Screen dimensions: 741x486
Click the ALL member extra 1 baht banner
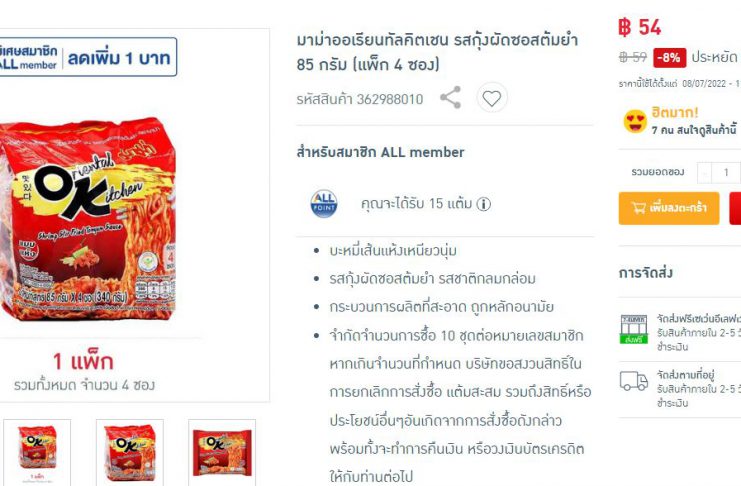[88, 57]
